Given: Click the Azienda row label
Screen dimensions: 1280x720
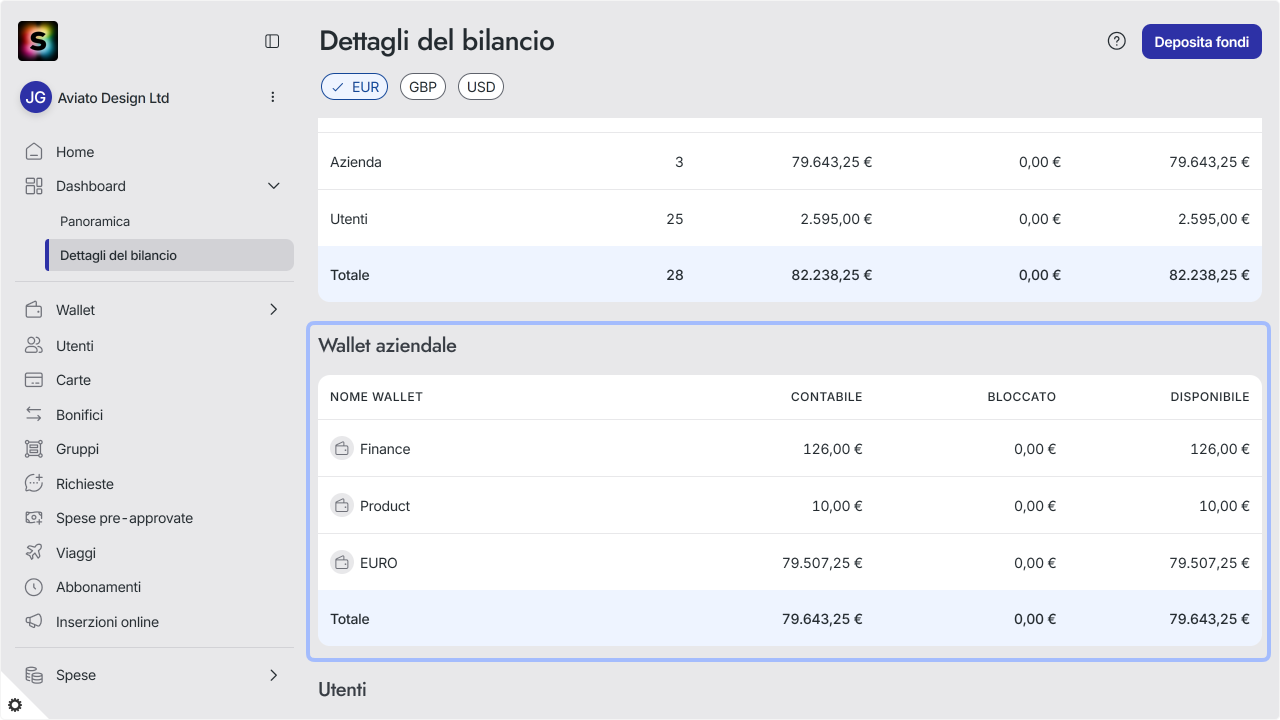Looking at the screenshot, I should pyautogui.click(x=356, y=162).
